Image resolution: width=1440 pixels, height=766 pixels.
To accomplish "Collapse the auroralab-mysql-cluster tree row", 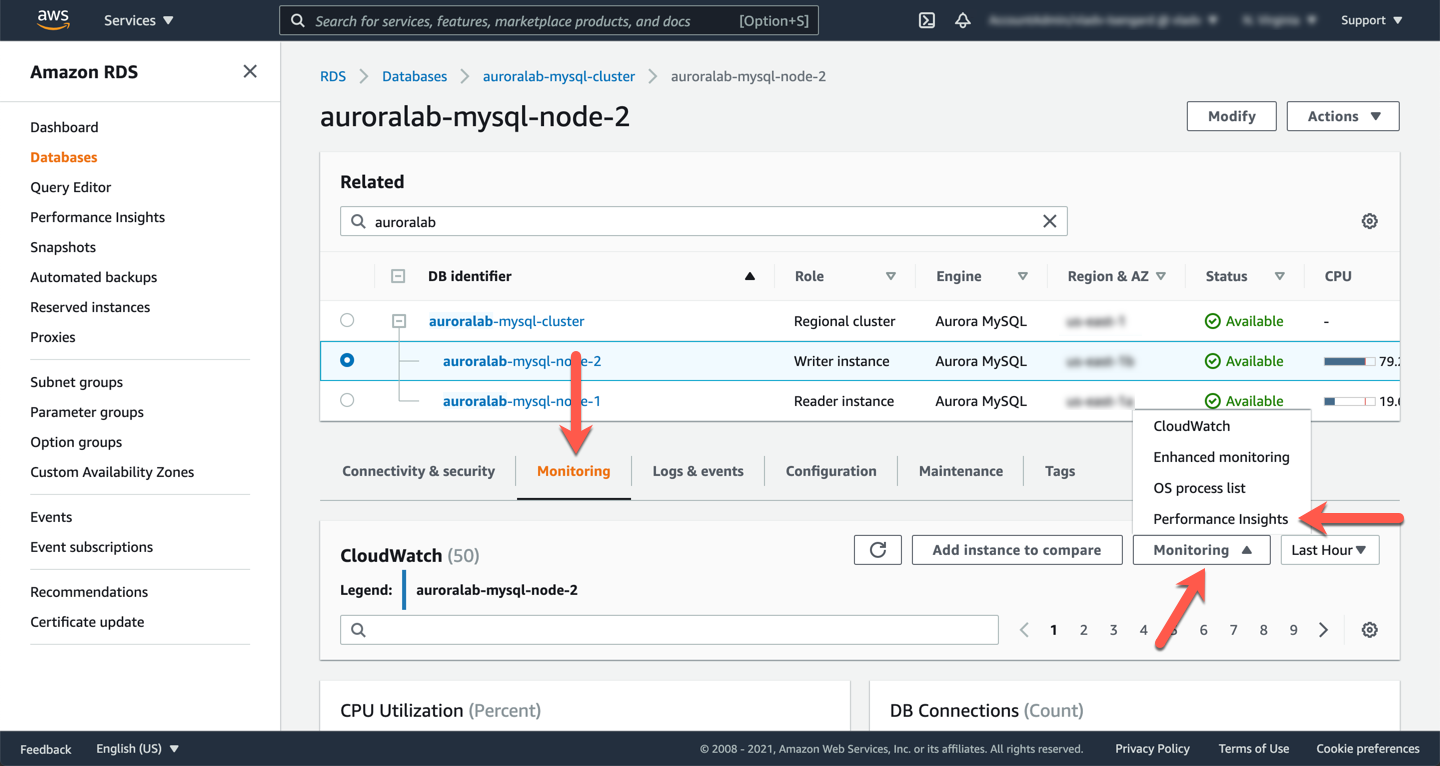I will [x=399, y=321].
